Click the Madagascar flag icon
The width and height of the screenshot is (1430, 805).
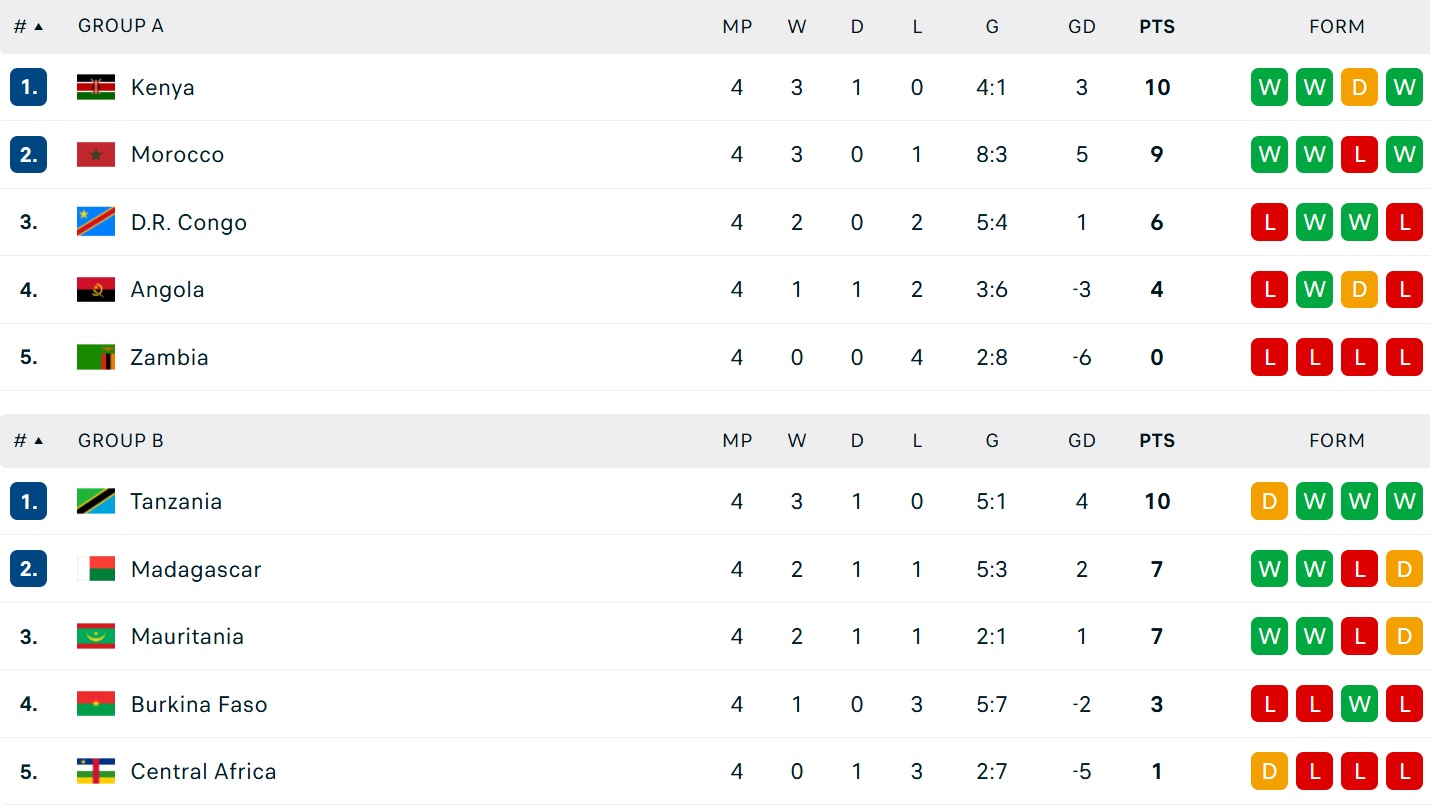(96, 569)
